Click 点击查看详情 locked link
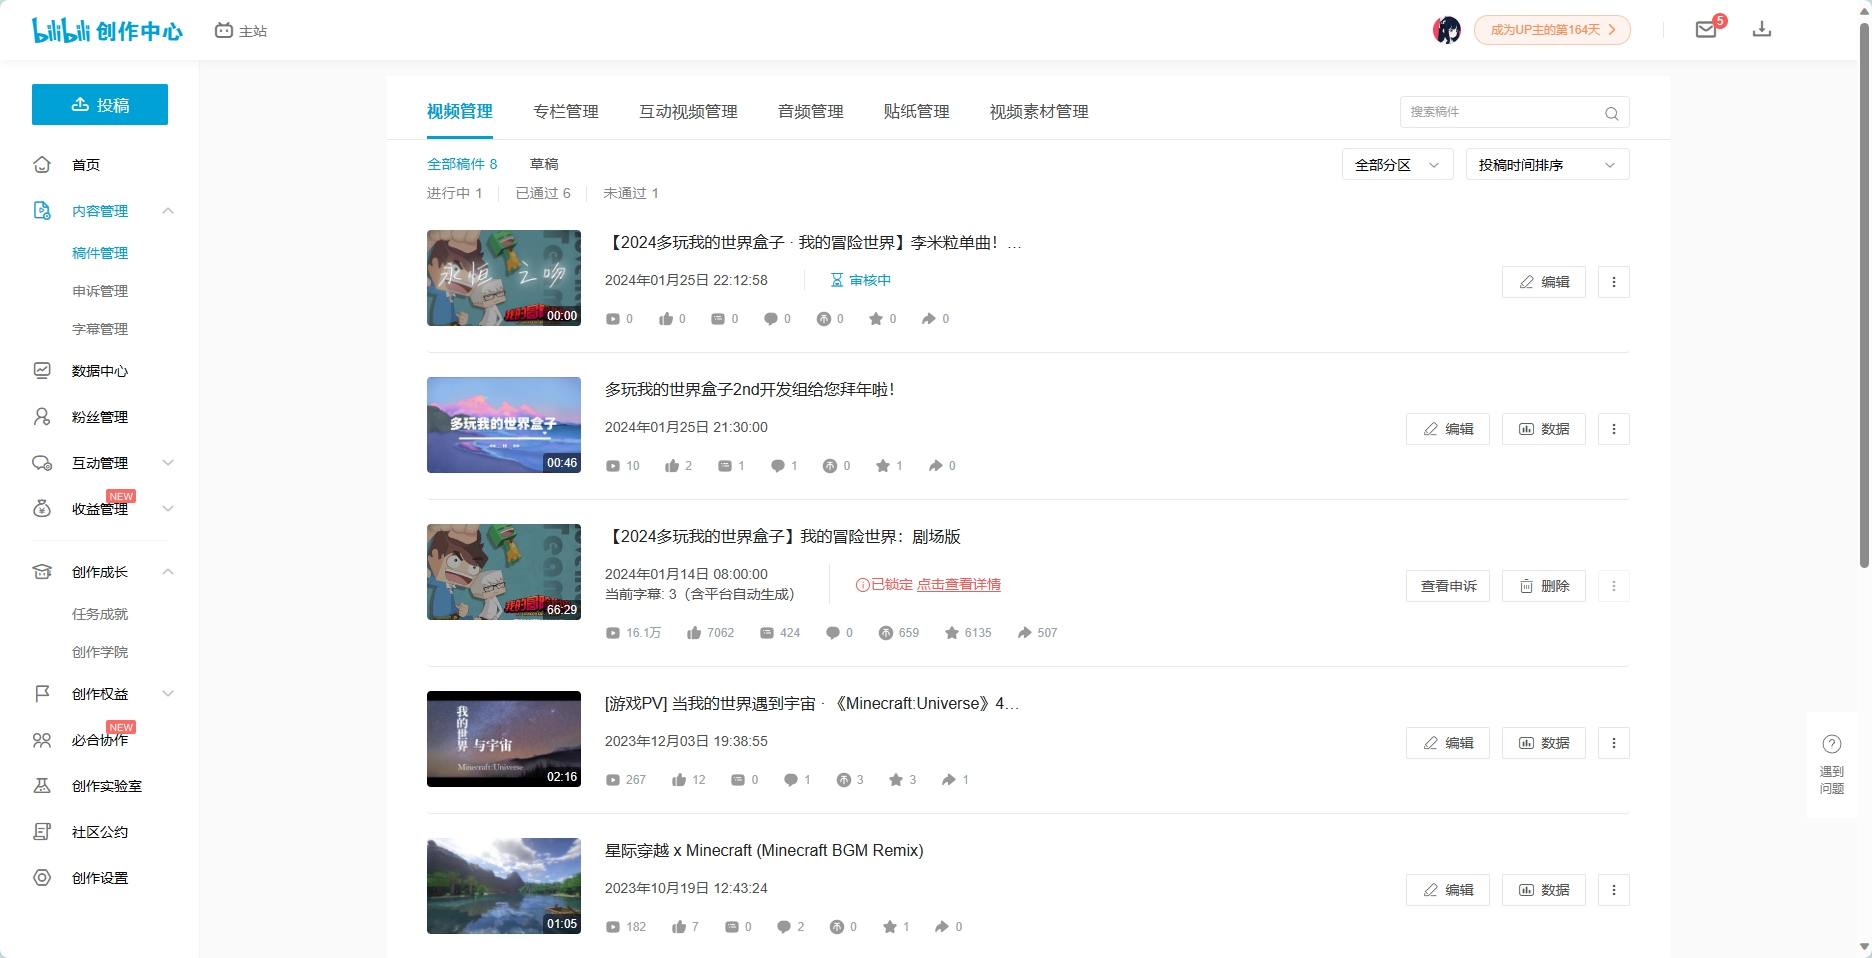 click(959, 585)
